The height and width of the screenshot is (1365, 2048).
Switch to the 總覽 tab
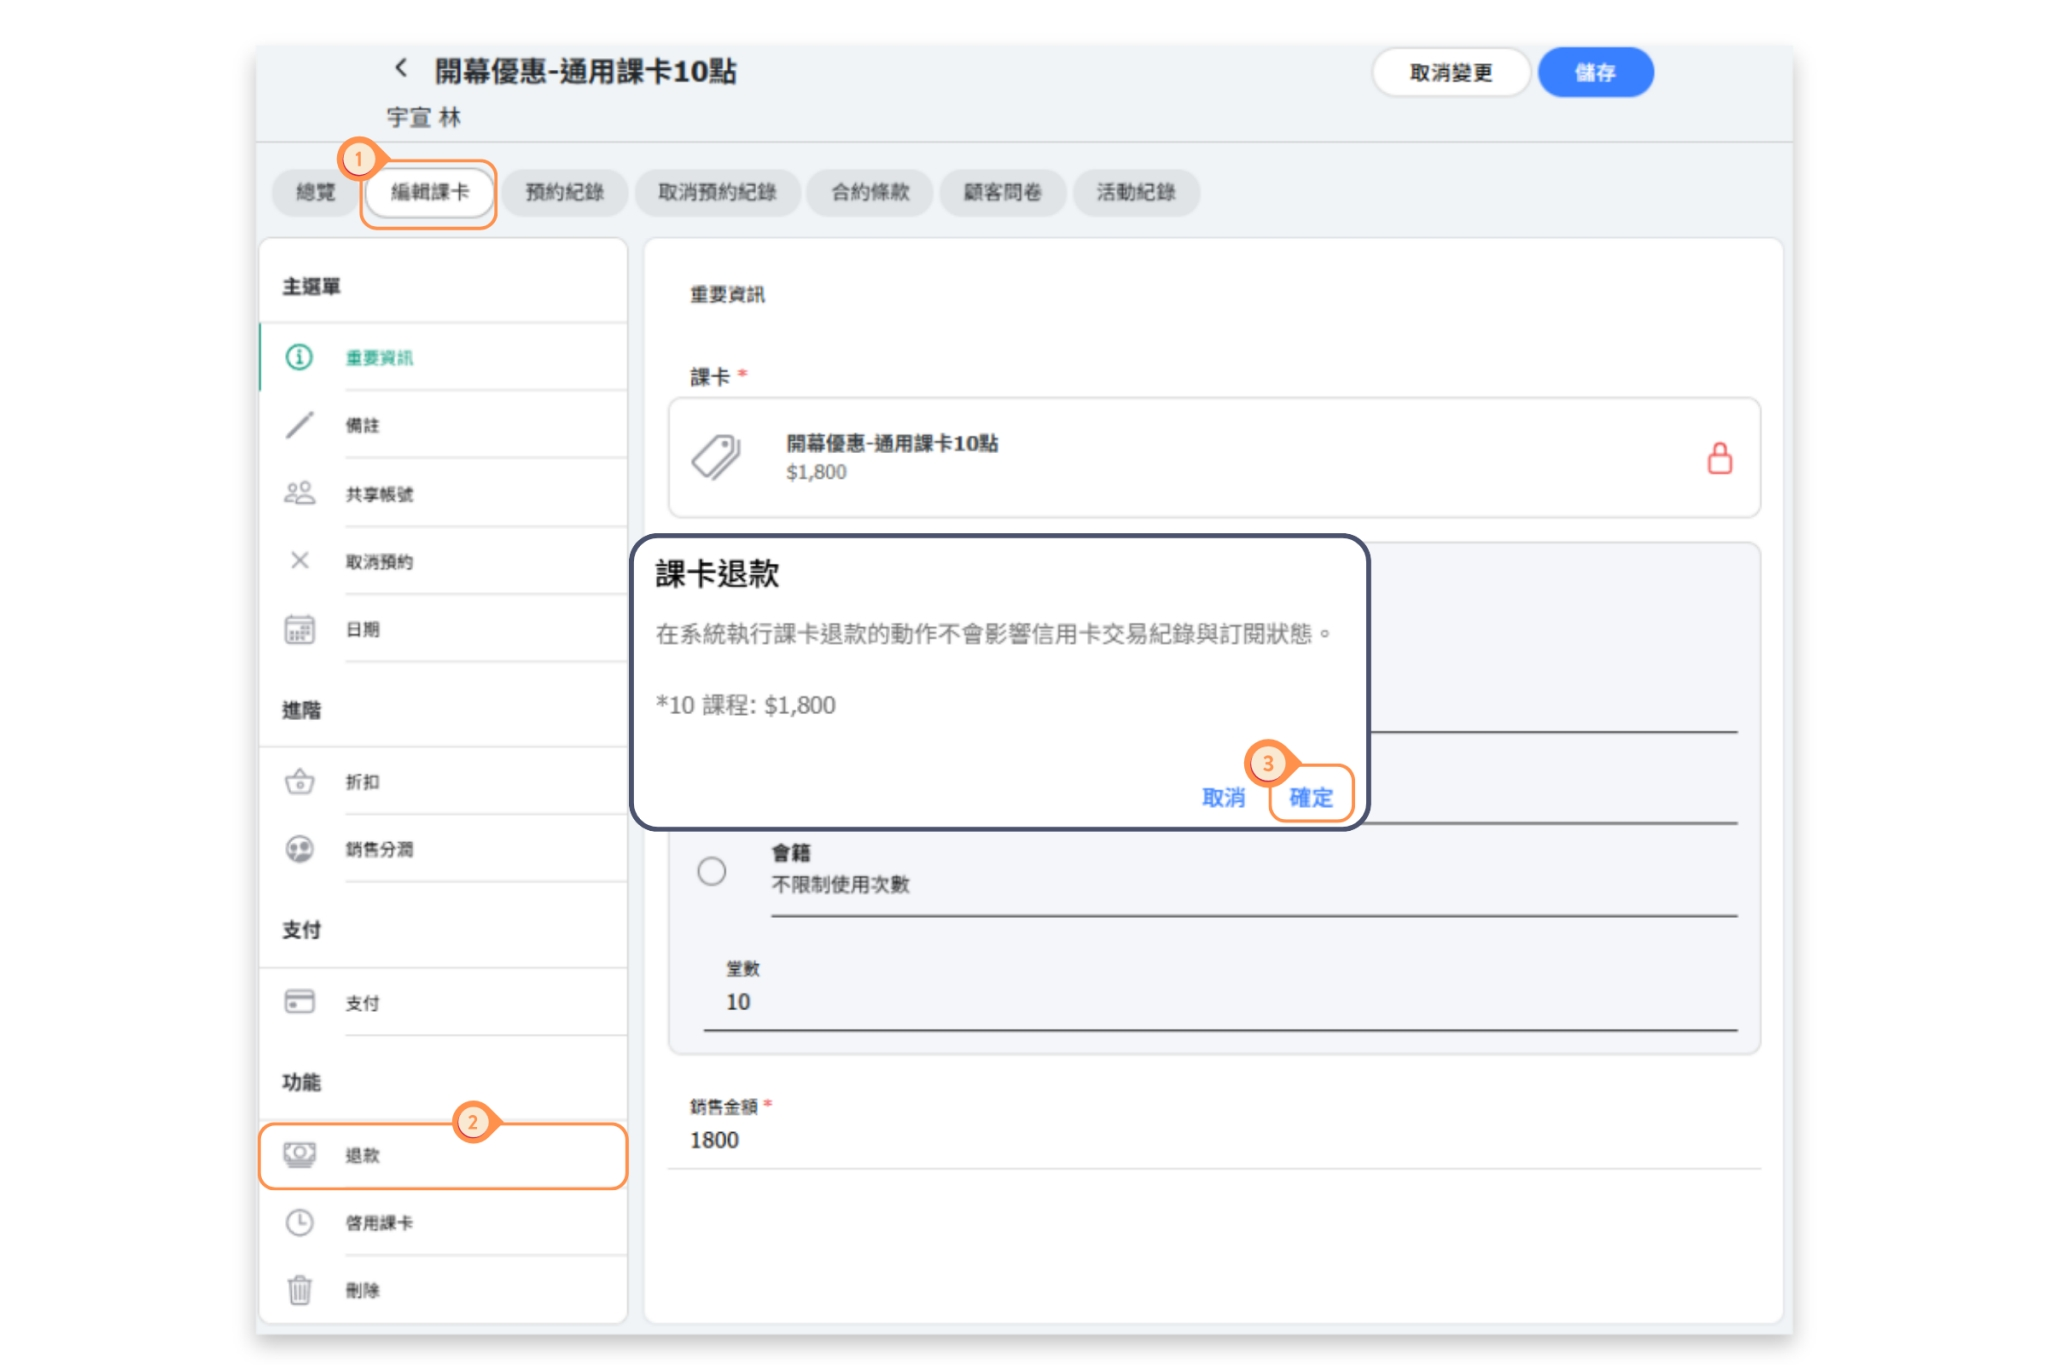tap(315, 192)
